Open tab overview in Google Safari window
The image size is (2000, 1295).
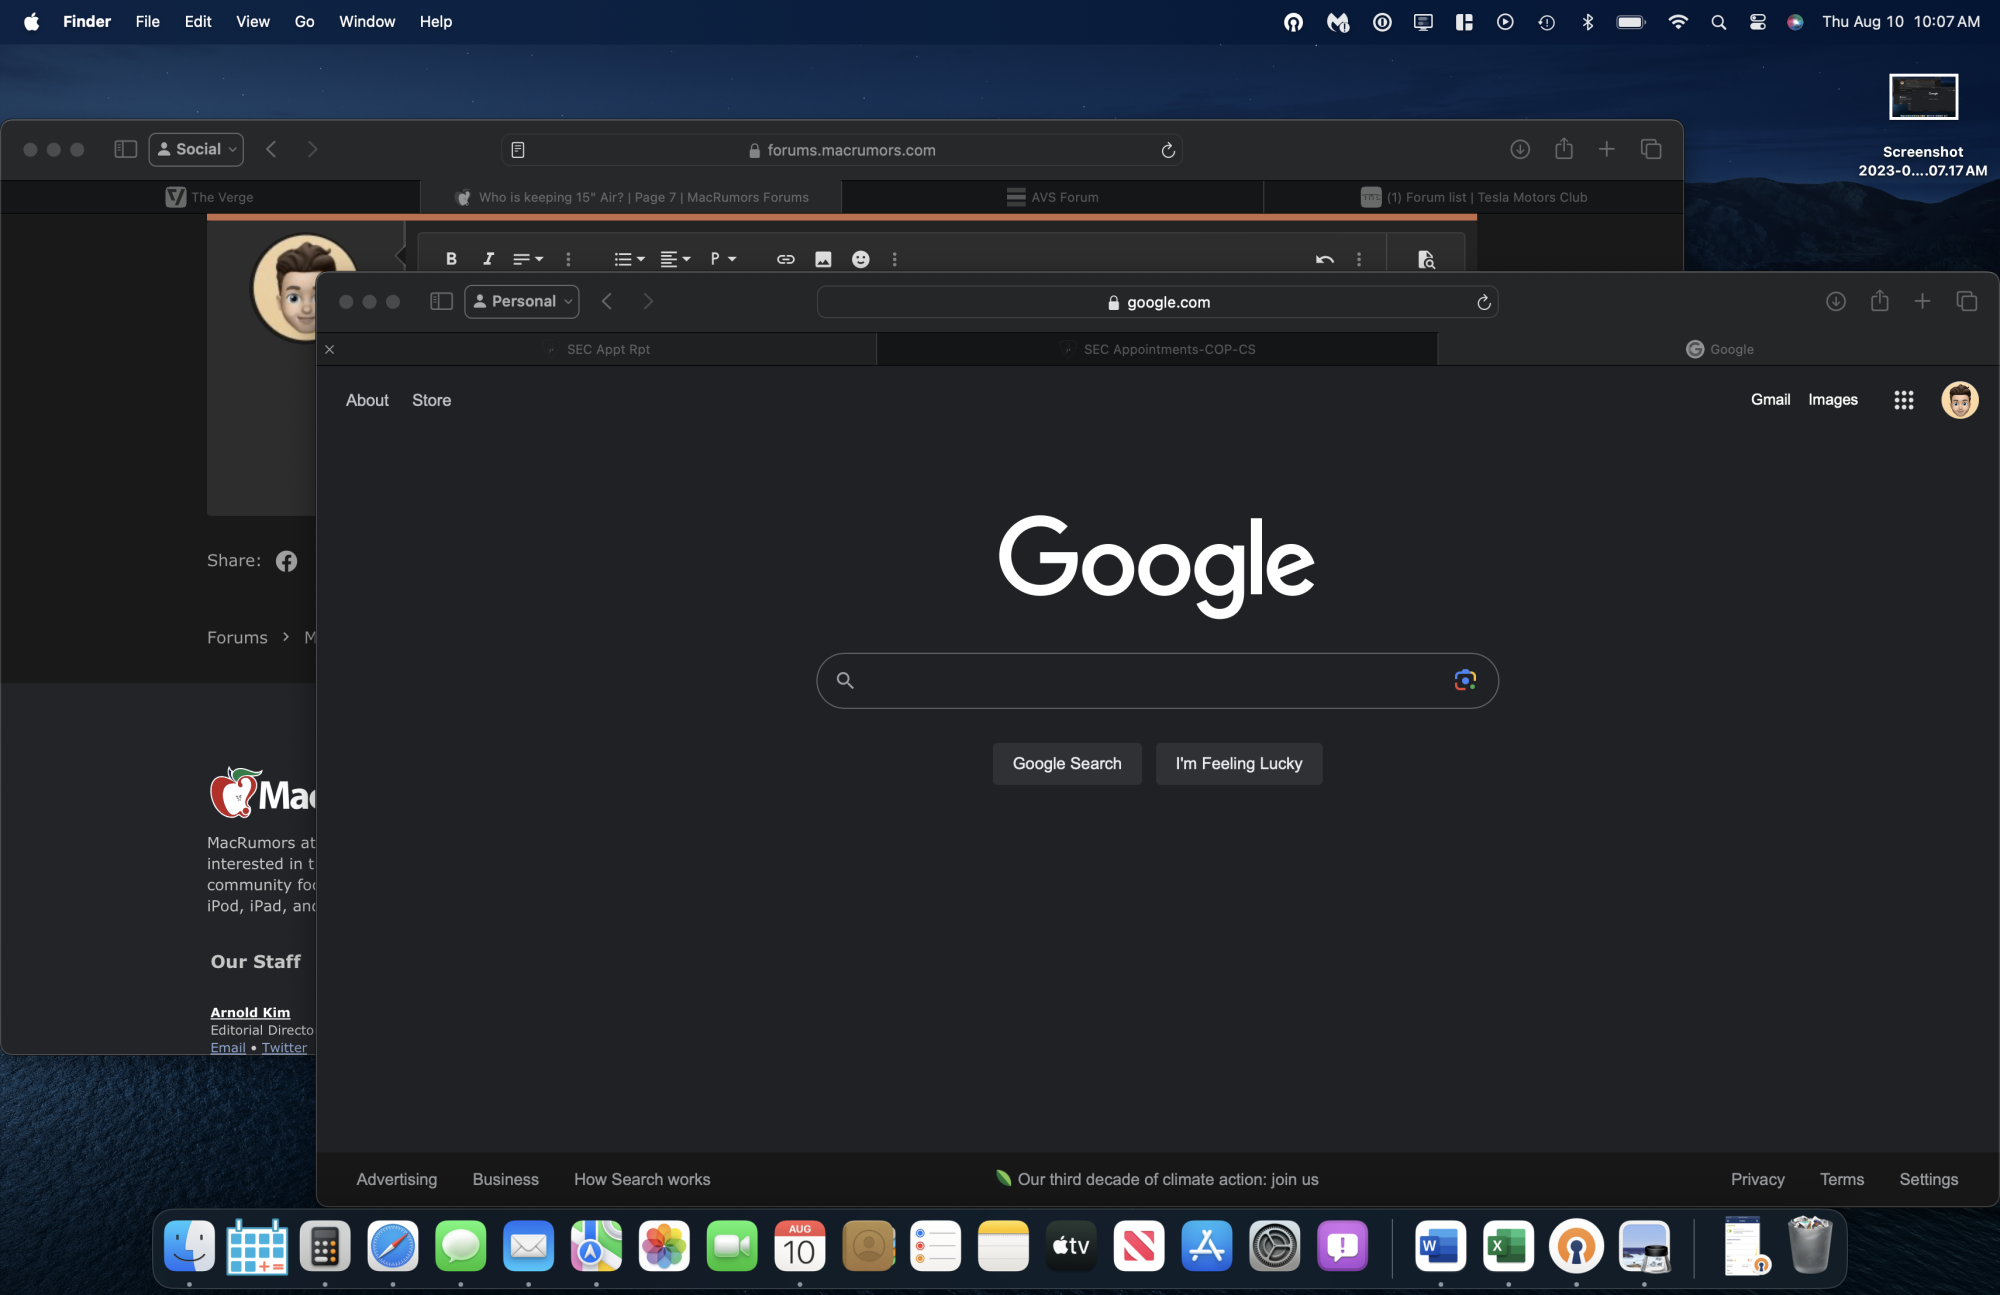[1966, 301]
